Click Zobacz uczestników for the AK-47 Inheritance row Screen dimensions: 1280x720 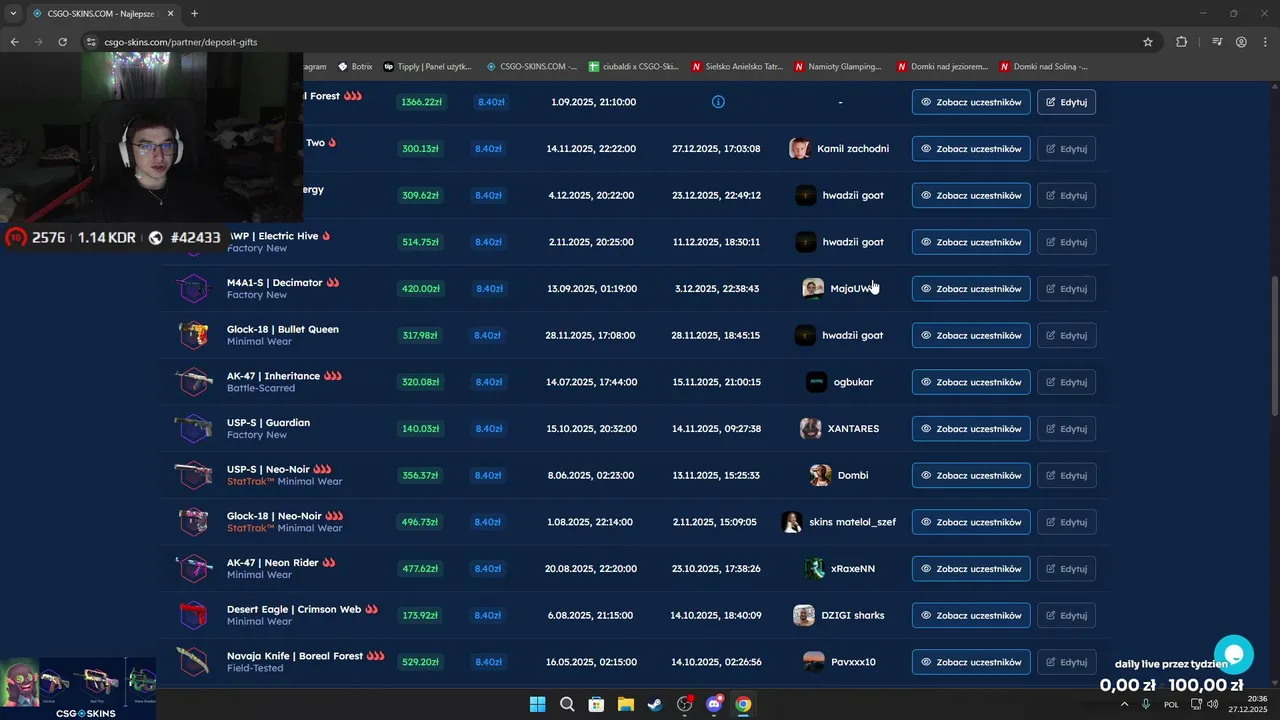tap(971, 382)
